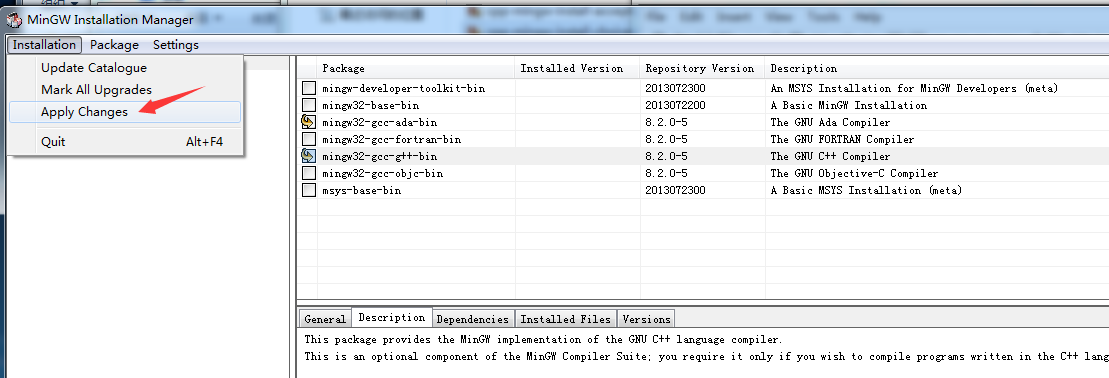The width and height of the screenshot is (1109, 378).
Task: Click marked-for-install icon of mingw32-gcc-ada-bin
Action: click(308, 122)
